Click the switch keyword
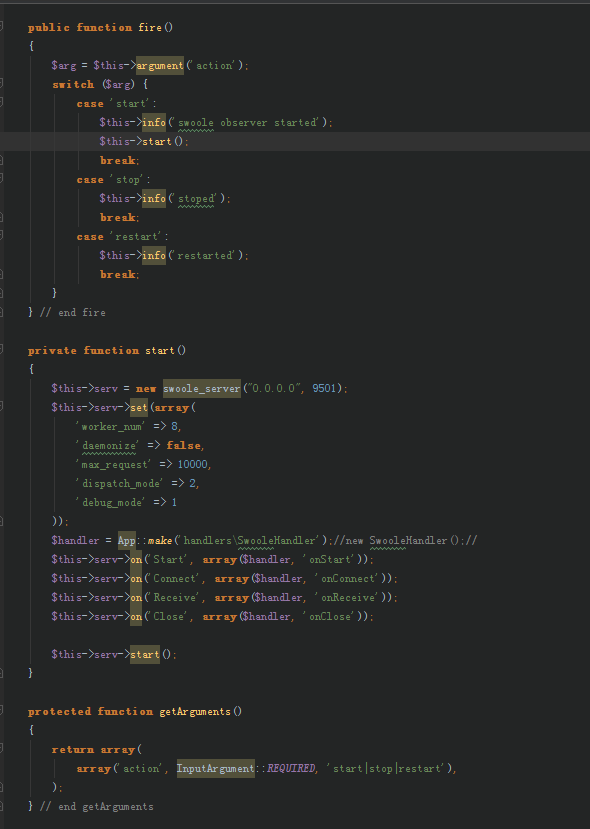Image resolution: width=590 pixels, height=829 pixels. click(73, 85)
